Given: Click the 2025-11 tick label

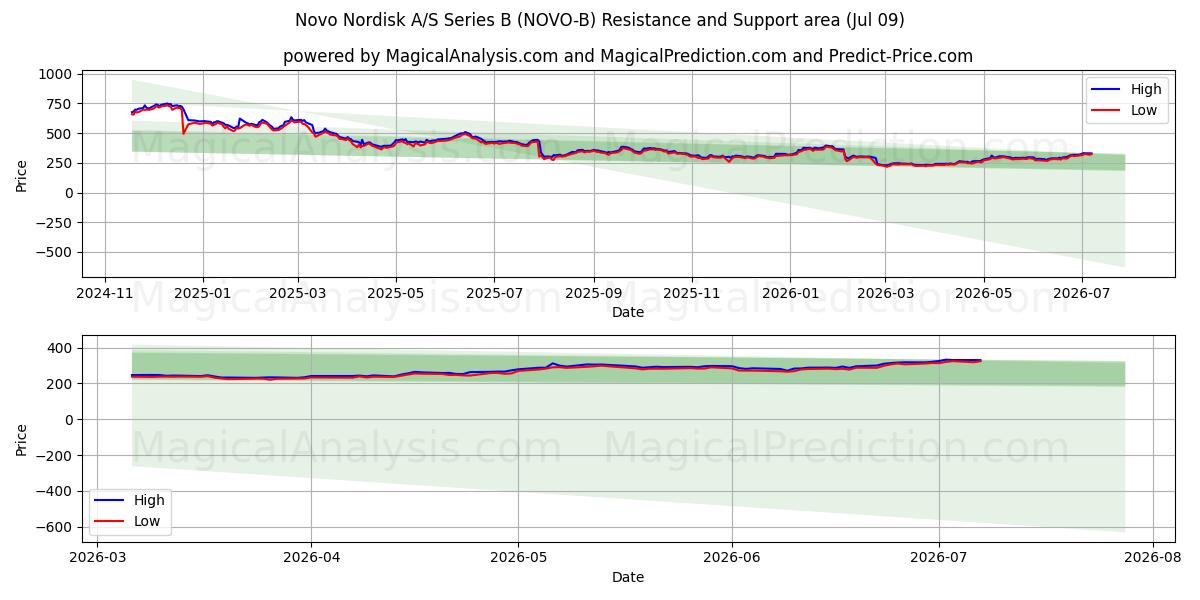Looking at the screenshot, I should 691,294.
